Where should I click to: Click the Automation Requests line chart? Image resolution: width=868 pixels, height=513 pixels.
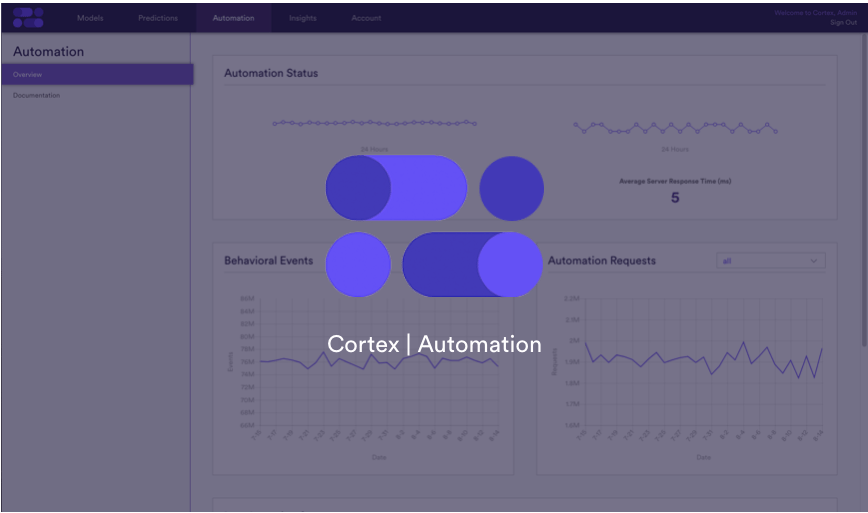[x=704, y=362]
